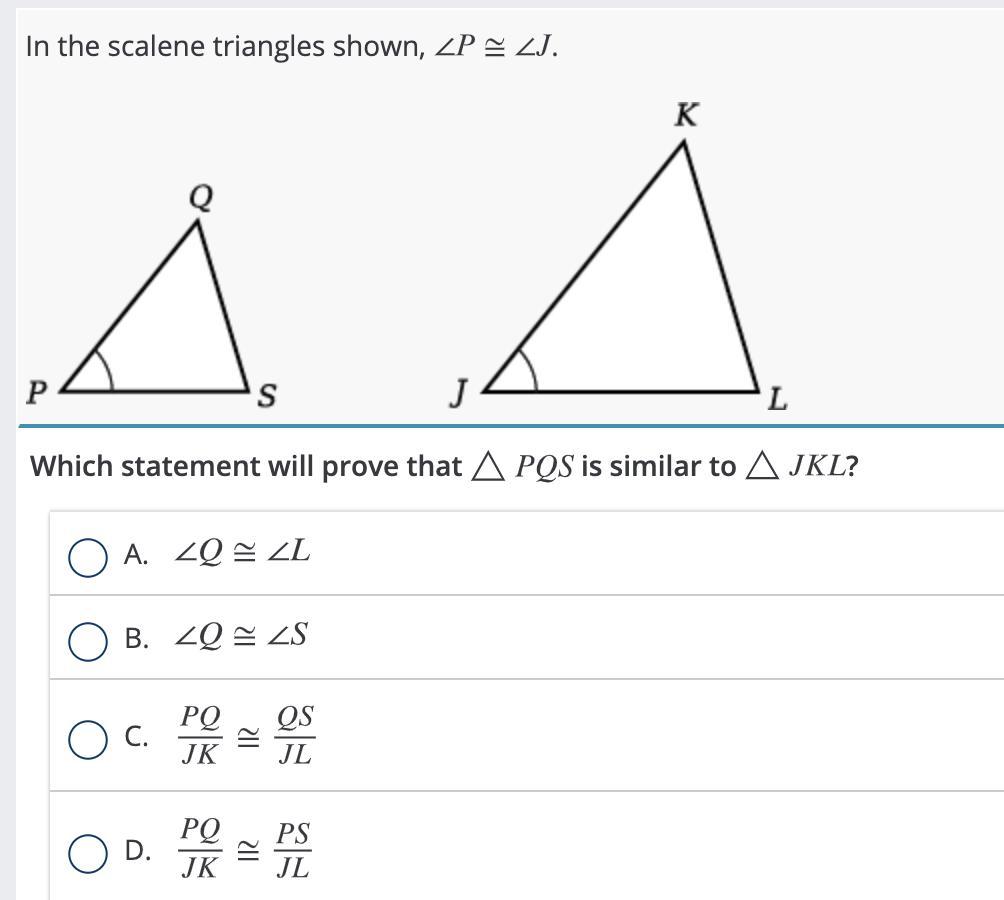
Task: Click the vertex label L
Action: [777, 401]
